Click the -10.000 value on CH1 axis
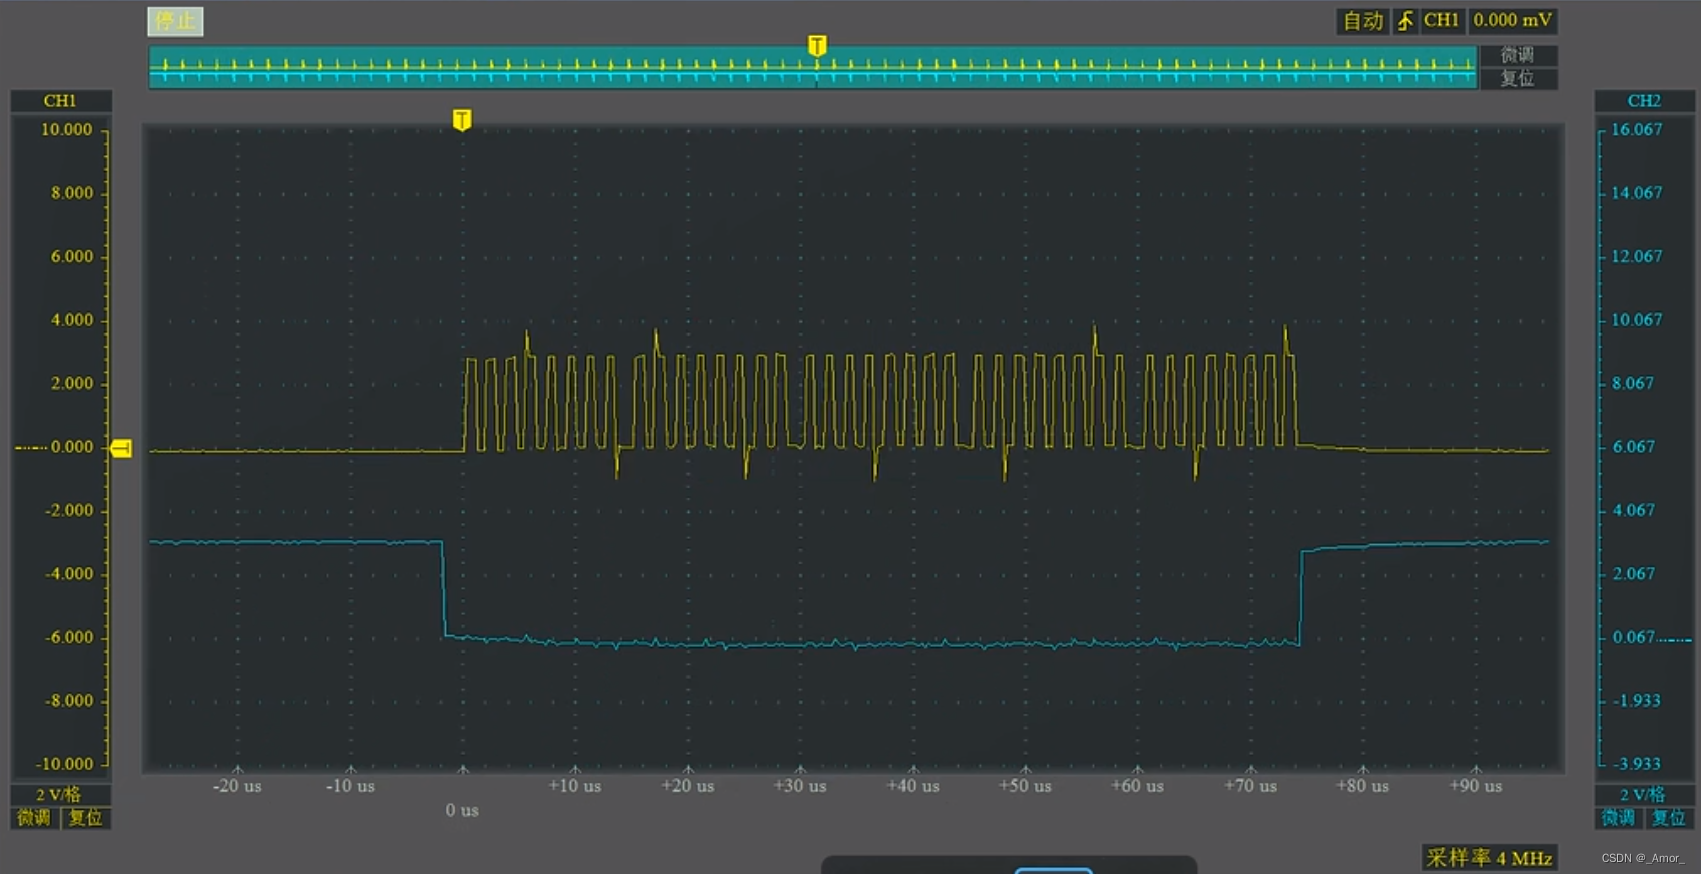 point(64,764)
